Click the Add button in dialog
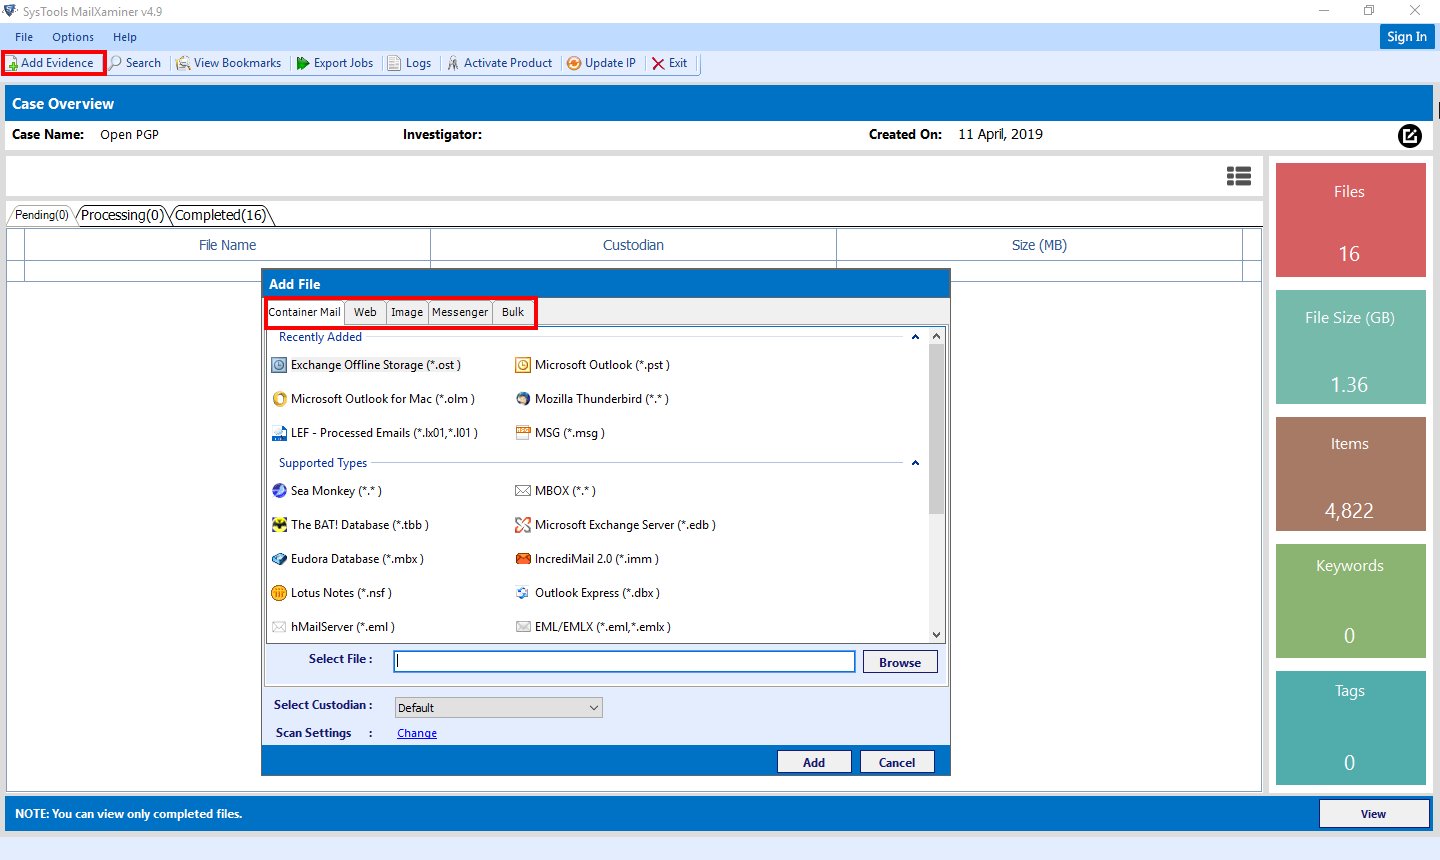The height and width of the screenshot is (860, 1440). click(814, 762)
